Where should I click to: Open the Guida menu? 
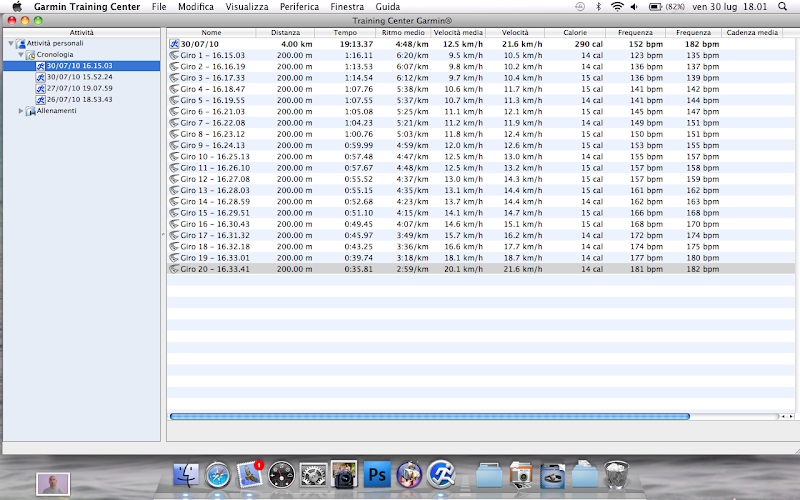pos(388,7)
